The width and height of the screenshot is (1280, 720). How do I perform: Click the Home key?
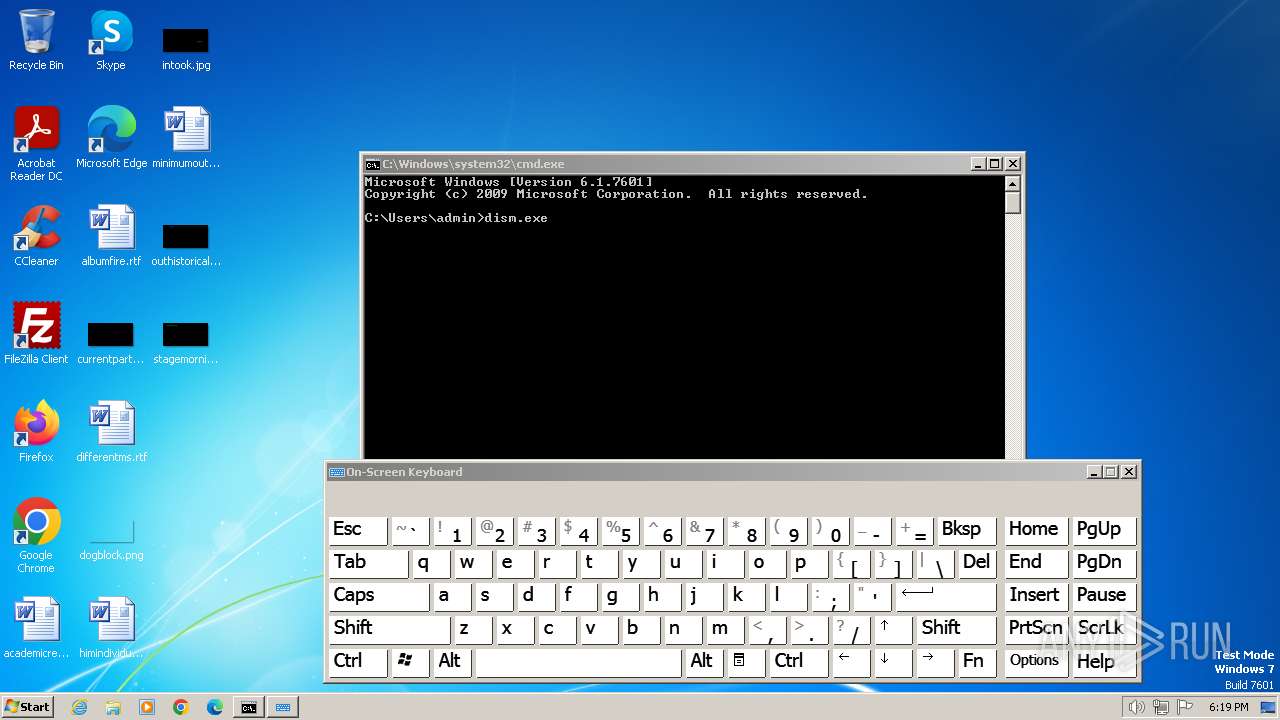(x=1036, y=530)
